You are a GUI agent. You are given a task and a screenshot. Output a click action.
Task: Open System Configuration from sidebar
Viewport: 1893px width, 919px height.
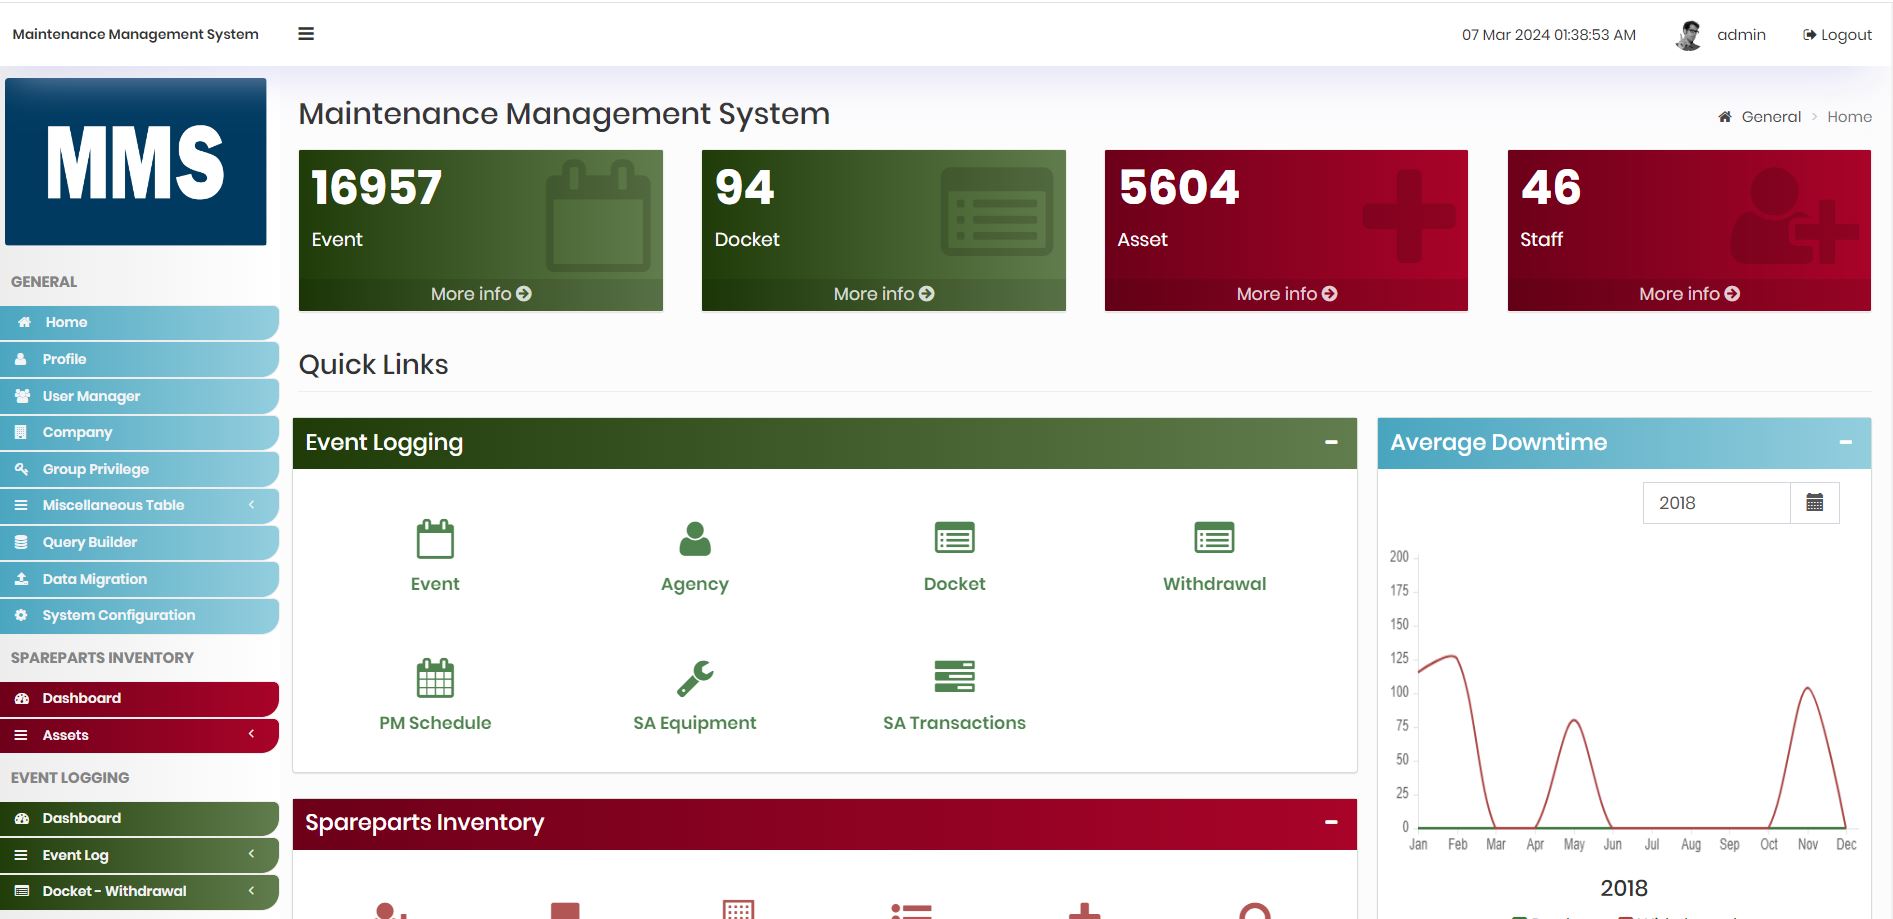pyautogui.click(x=118, y=615)
